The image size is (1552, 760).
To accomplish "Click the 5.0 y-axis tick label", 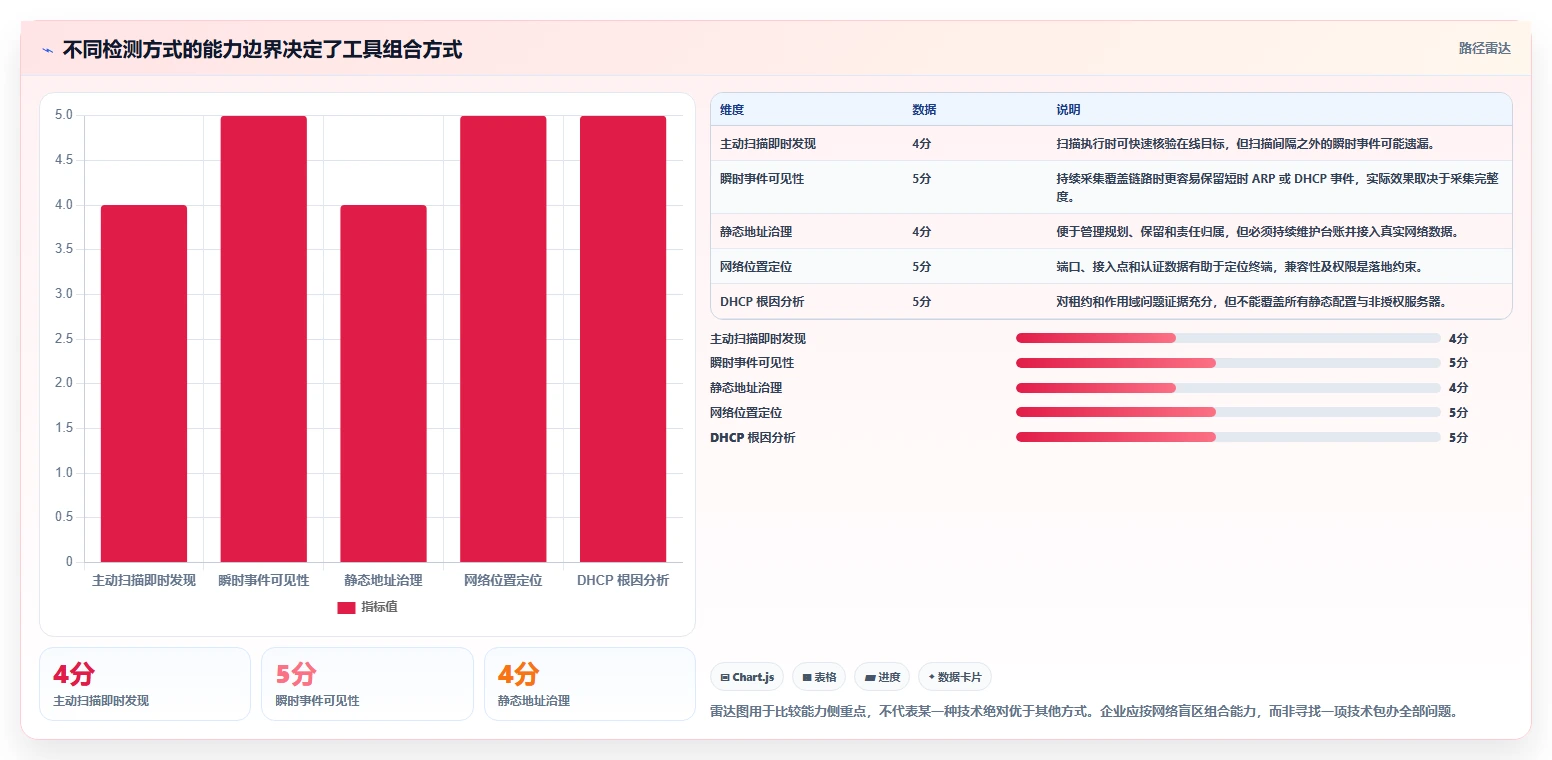I will click(x=63, y=115).
